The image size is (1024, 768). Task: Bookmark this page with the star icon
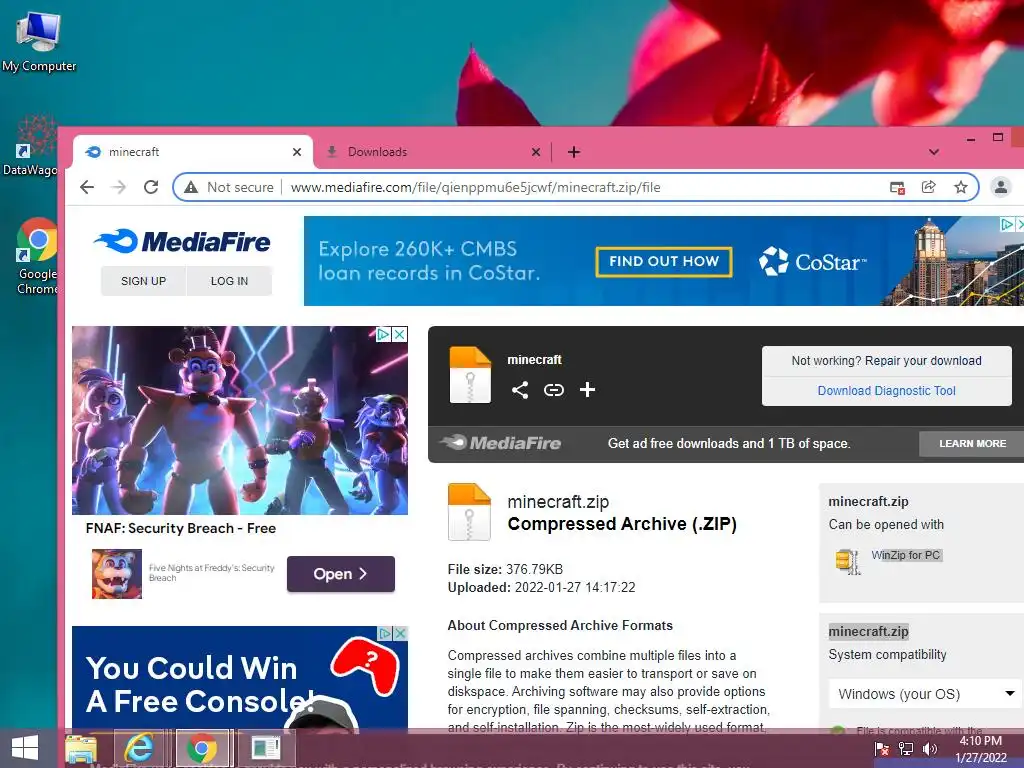(x=961, y=187)
